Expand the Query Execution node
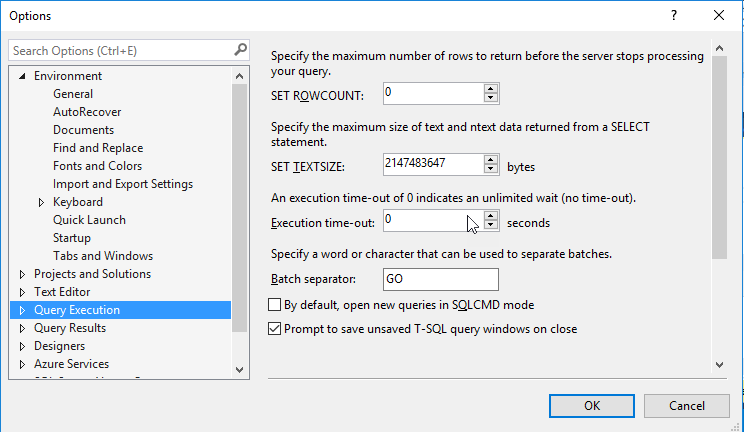 tap(23, 310)
